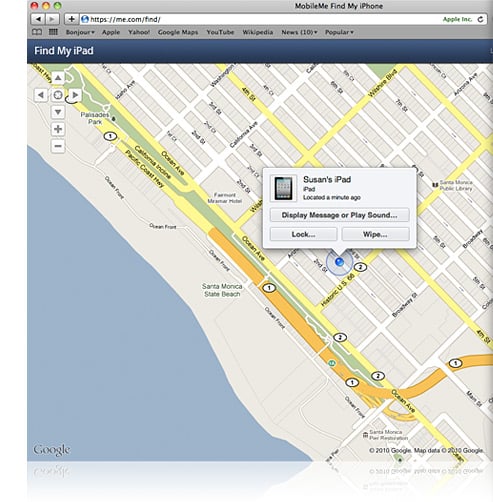The image size is (493, 502).
Task: Click the iPad thumbnail in the popup
Action: [x=283, y=188]
